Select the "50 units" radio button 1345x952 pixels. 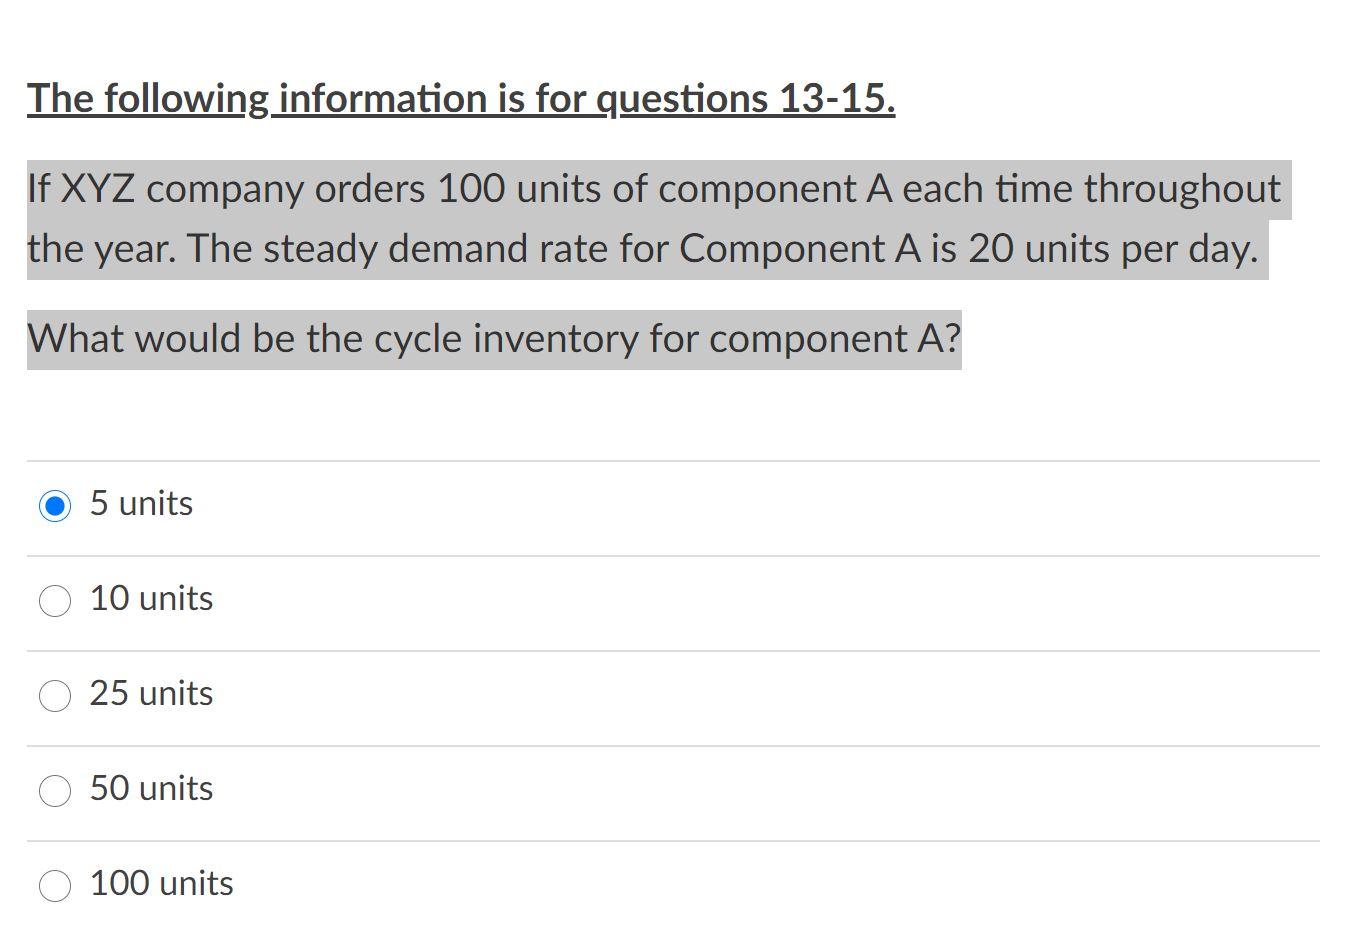pyautogui.click(x=55, y=790)
